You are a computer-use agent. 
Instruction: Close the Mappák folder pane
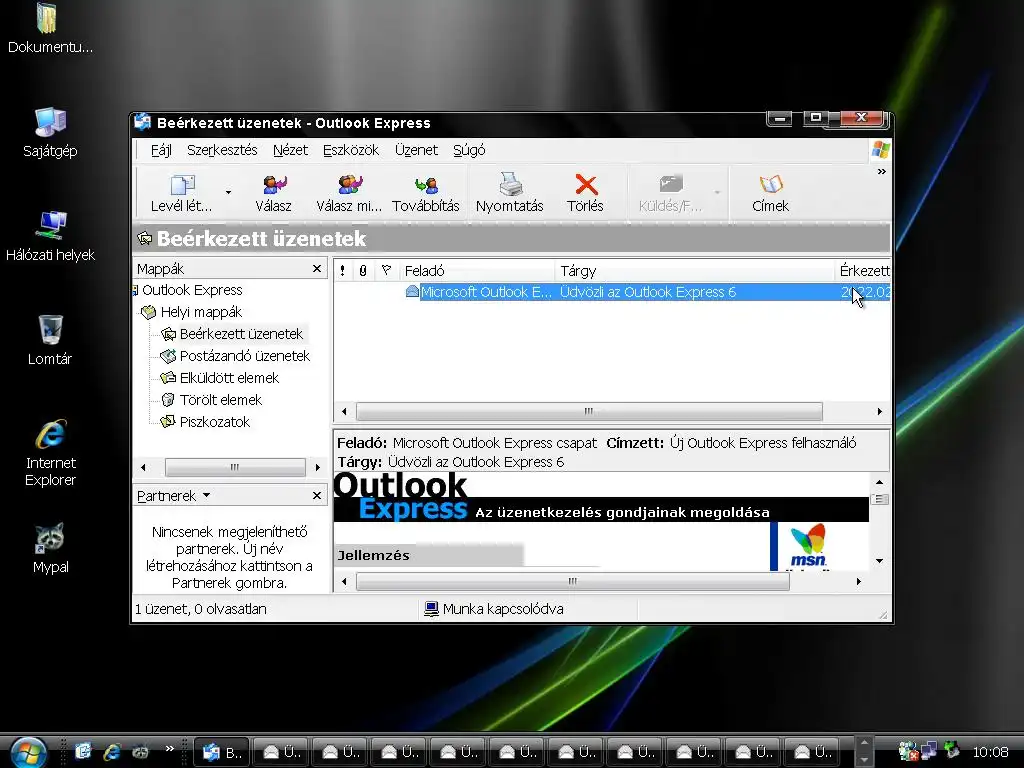click(x=317, y=269)
